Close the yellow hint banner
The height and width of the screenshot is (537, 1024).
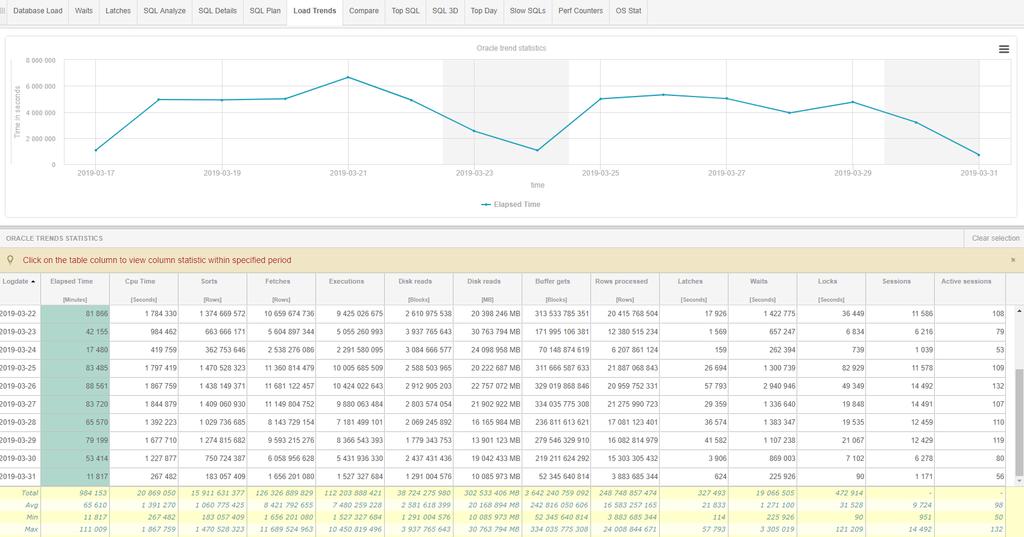1013,260
